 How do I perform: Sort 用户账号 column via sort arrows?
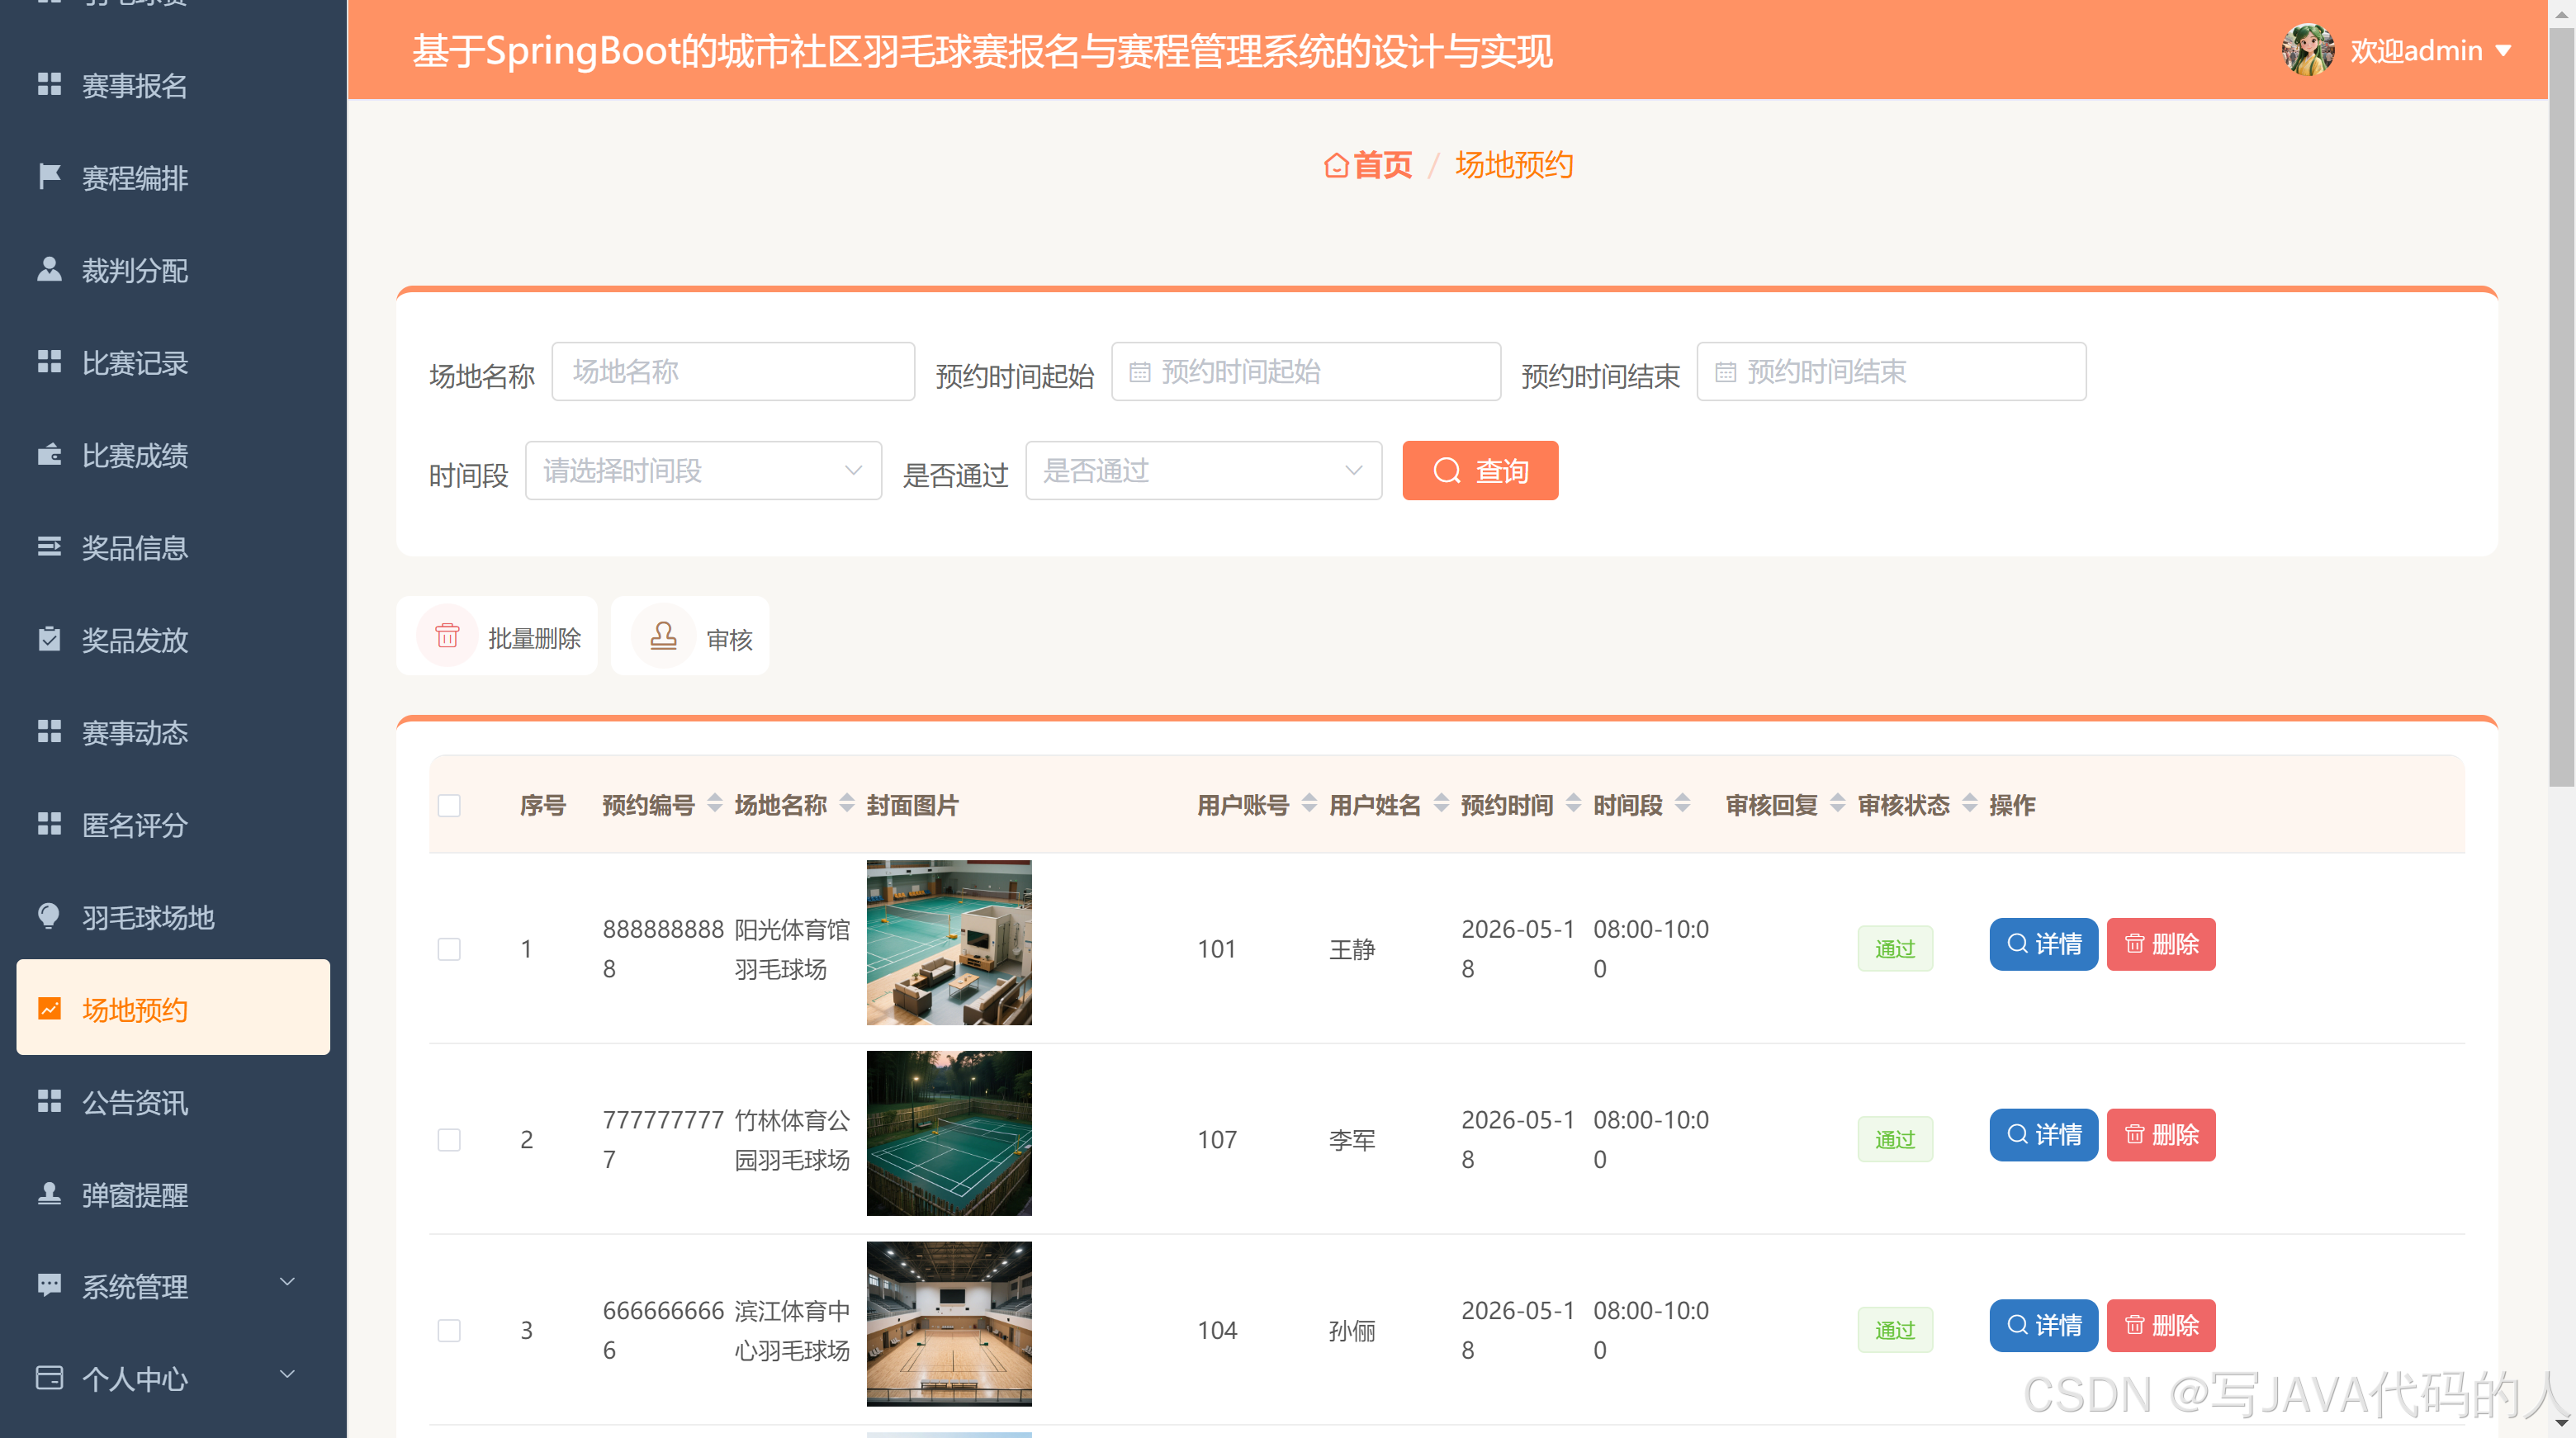click(x=1309, y=803)
